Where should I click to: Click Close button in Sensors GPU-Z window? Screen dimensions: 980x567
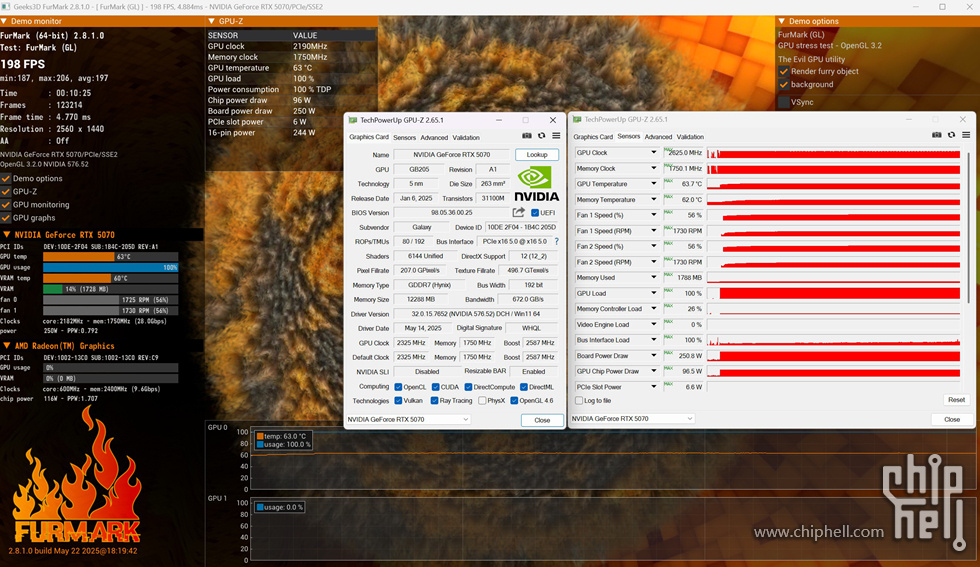pos(952,419)
